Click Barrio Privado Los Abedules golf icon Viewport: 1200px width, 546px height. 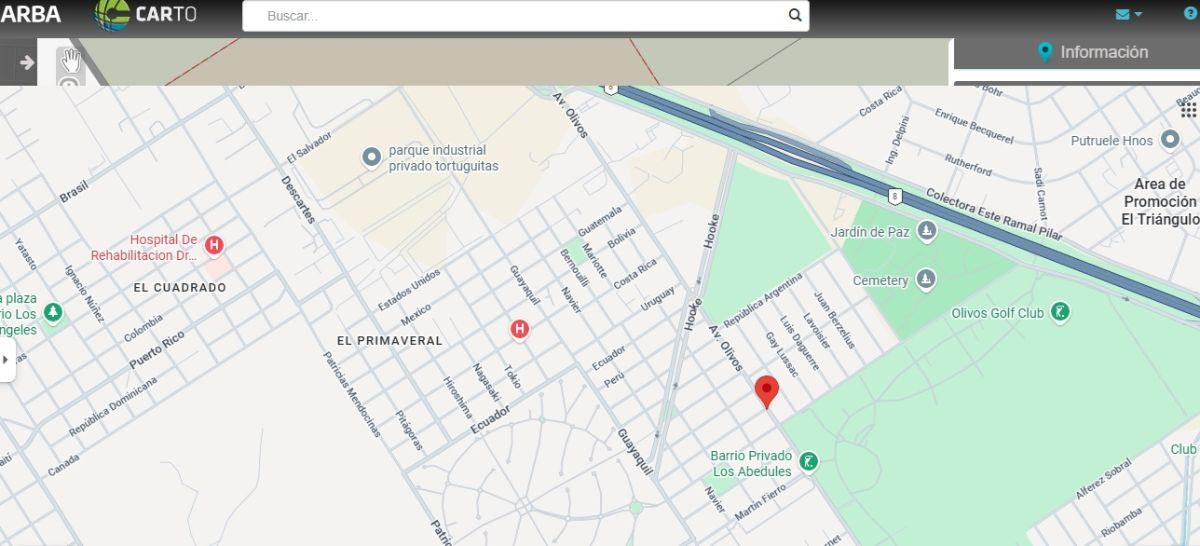pyautogui.click(x=808, y=462)
